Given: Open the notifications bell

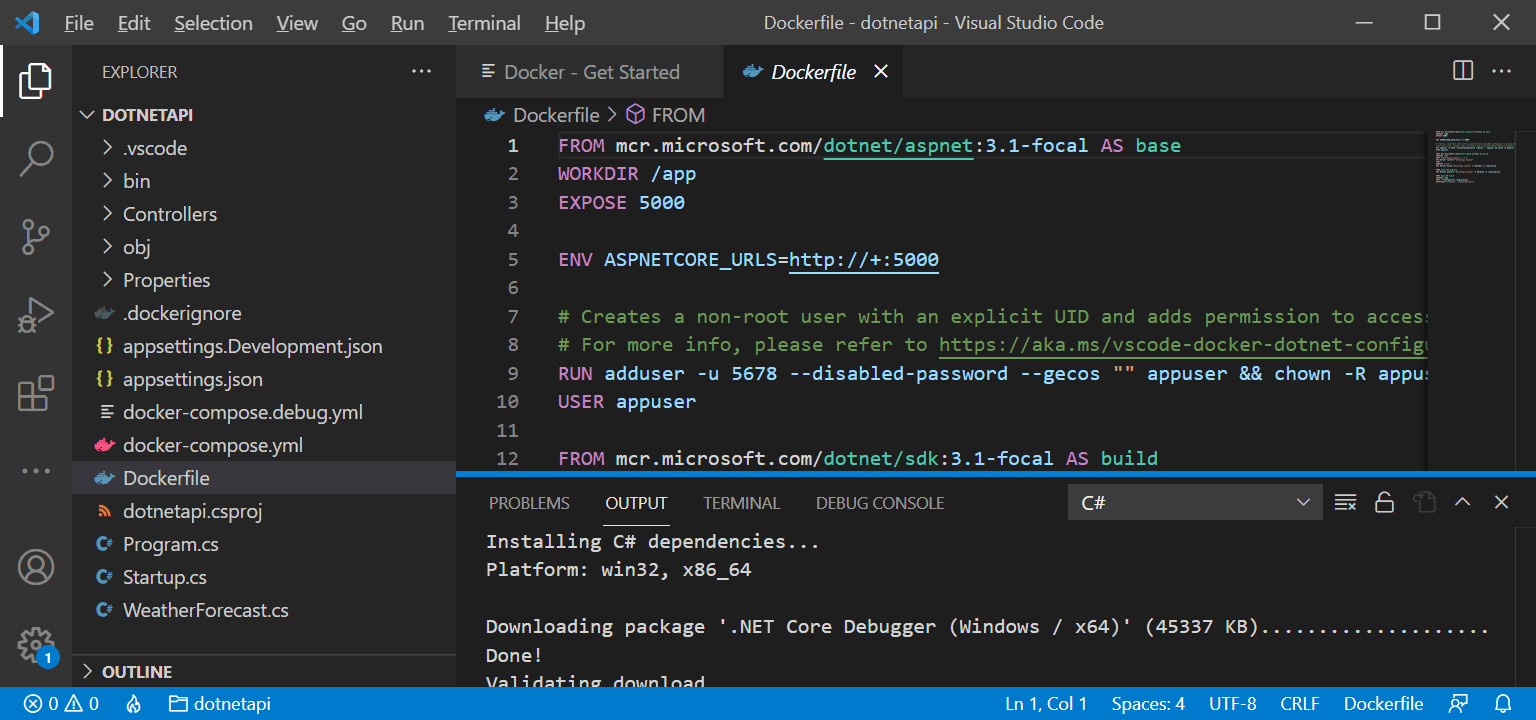Looking at the screenshot, I should 1503,704.
